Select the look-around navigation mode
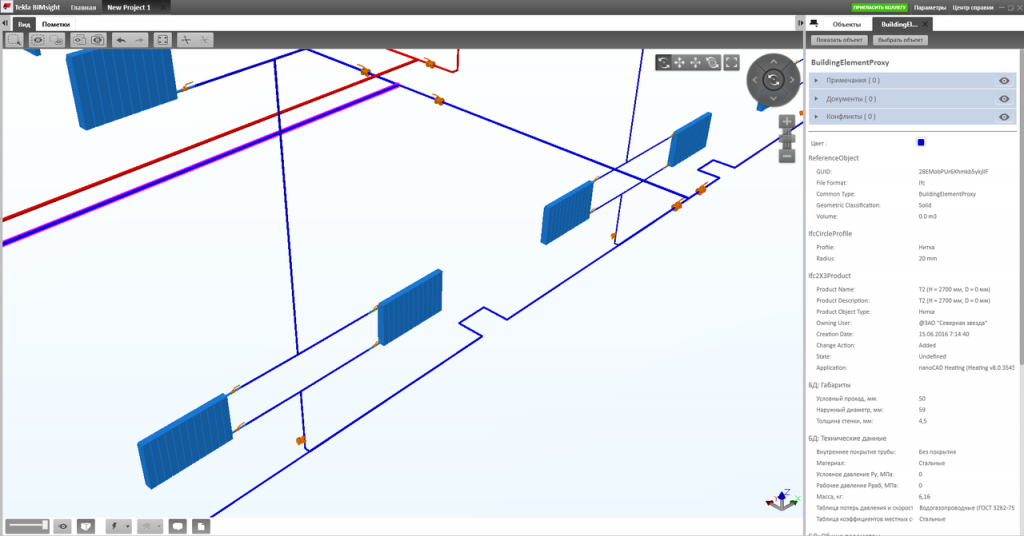This screenshot has height=536, width=1024. tap(712, 63)
